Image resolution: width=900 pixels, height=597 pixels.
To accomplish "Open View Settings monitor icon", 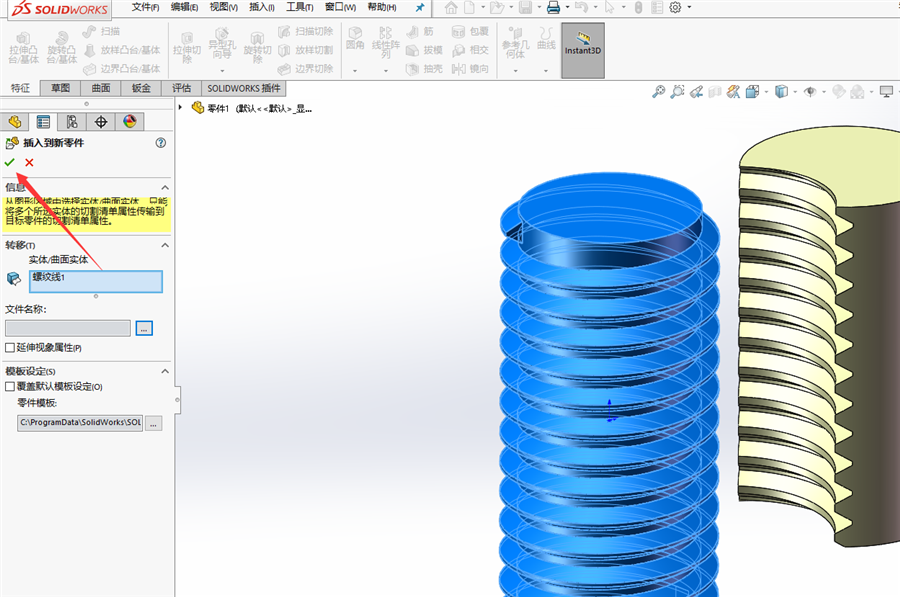I will click(887, 91).
